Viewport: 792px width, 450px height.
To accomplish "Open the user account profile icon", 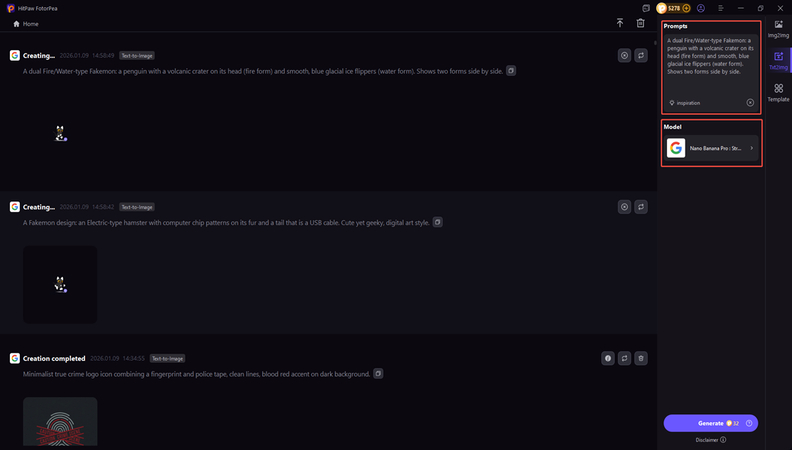I will (x=701, y=8).
